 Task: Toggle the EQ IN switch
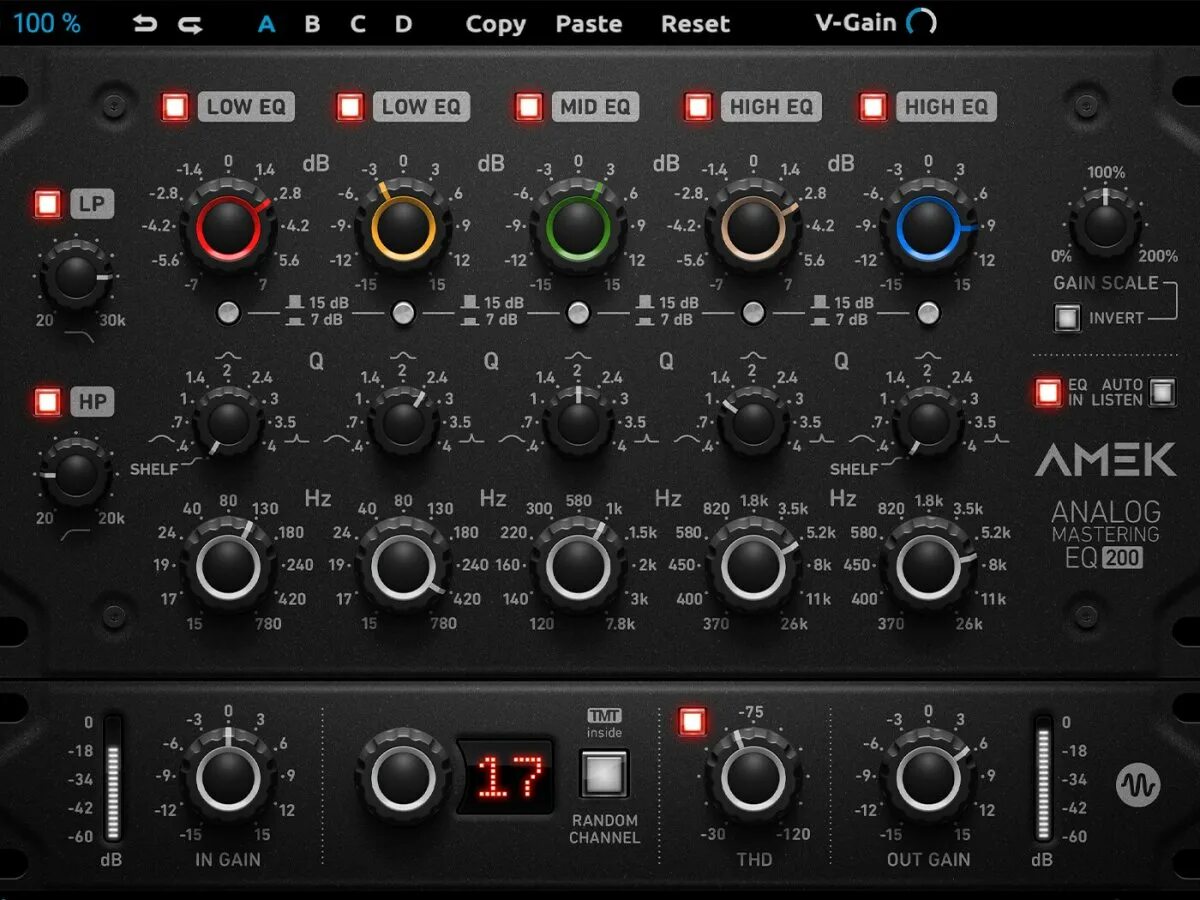(1048, 392)
